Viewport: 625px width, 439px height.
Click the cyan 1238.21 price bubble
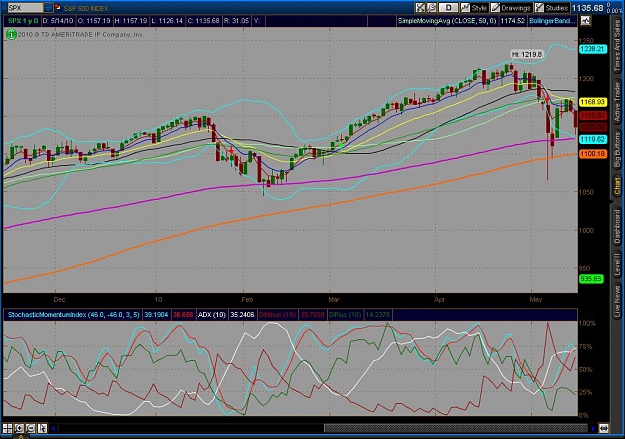(x=593, y=49)
